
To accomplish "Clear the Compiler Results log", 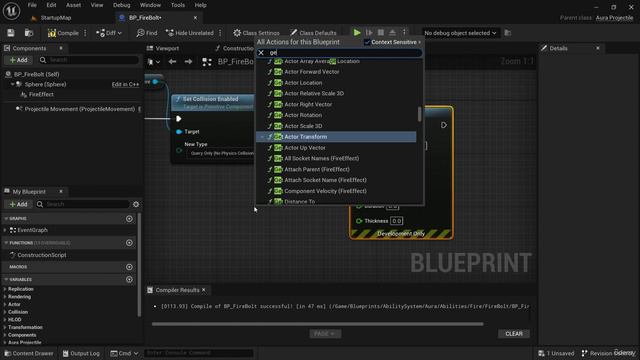I will click(x=514, y=334).
